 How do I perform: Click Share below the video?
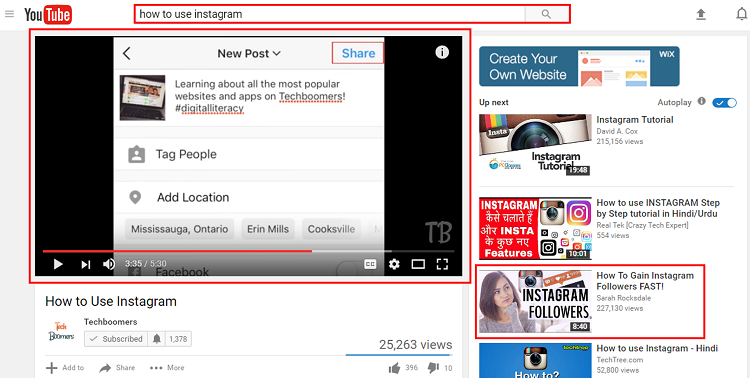(x=117, y=367)
